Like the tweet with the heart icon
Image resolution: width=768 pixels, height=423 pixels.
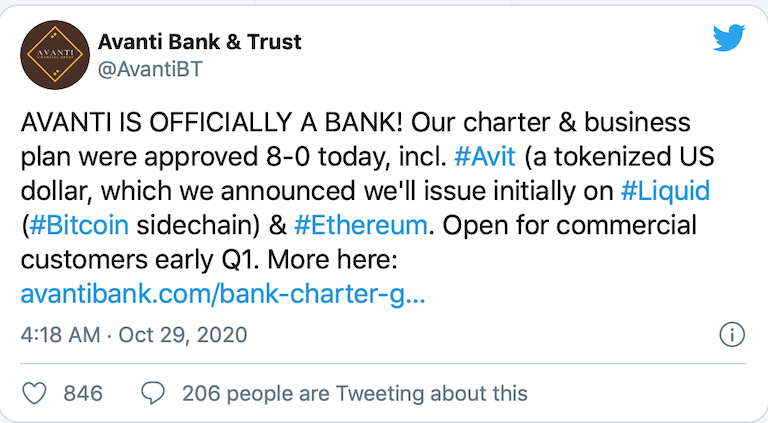(x=35, y=393)
